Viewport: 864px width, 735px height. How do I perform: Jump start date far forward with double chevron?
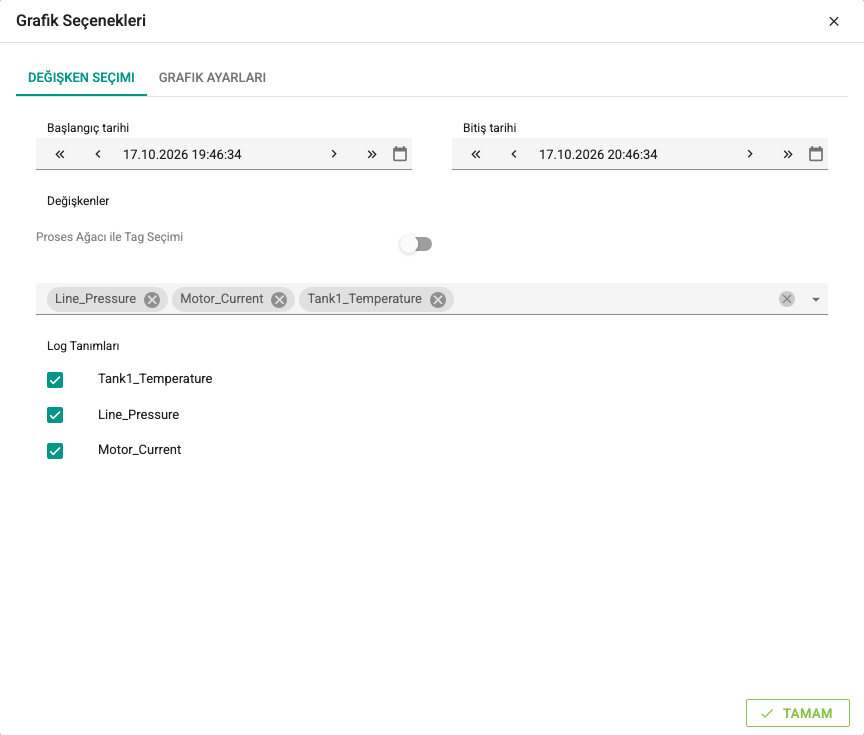[372, 154]
